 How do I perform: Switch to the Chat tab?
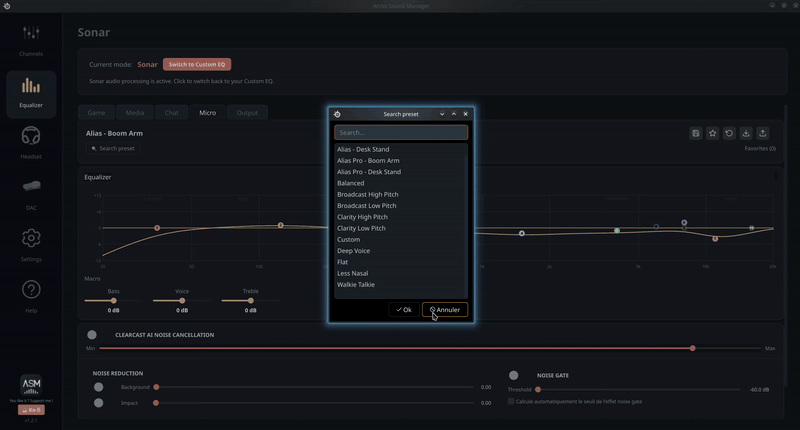(171, 113)
